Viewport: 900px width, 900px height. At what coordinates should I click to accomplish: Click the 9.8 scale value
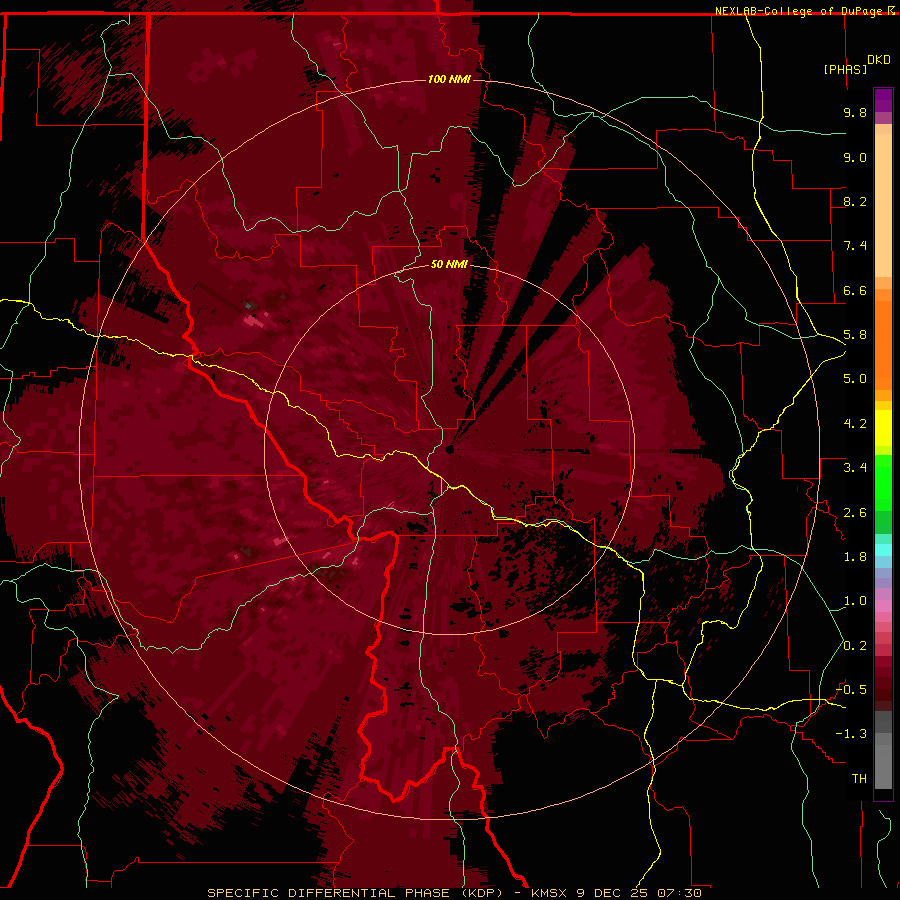point(855,112)
